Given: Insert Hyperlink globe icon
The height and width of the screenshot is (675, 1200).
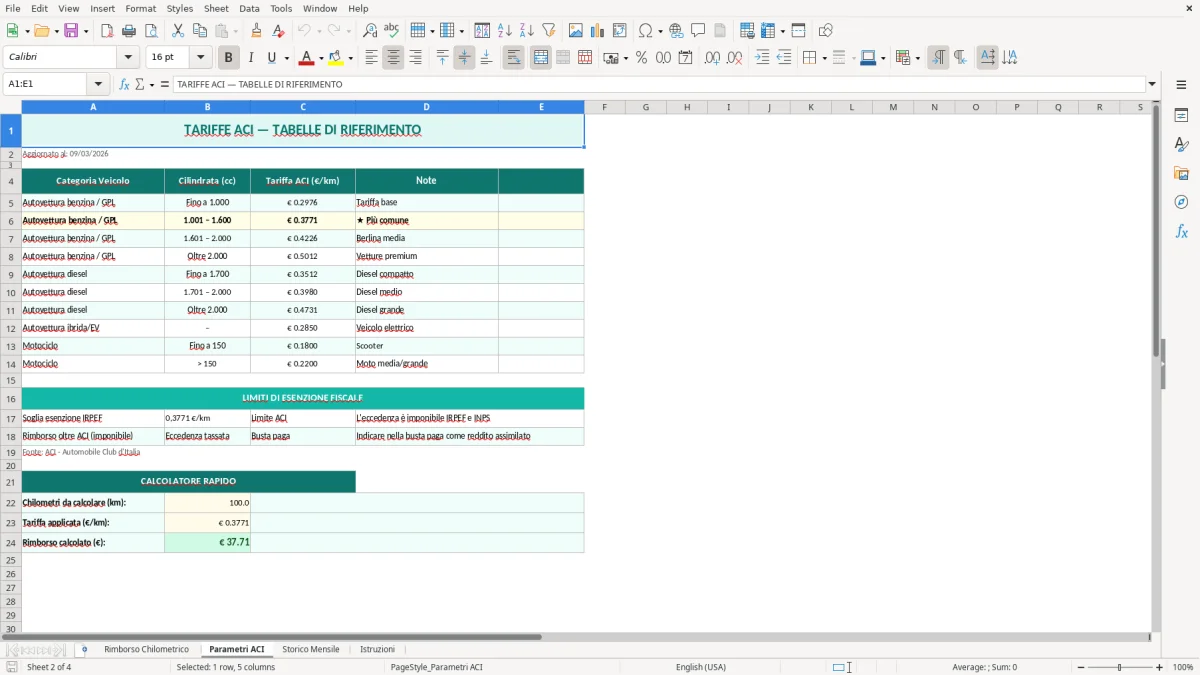Looking at the screenshot, I should click(x=676, y=31).
